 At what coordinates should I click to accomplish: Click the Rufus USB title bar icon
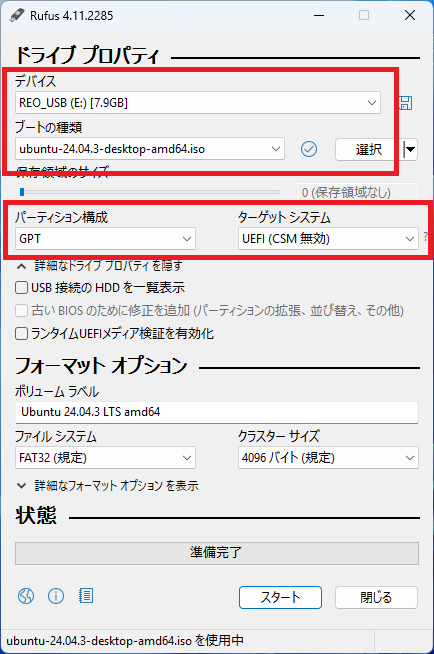[x=17, y=15]
